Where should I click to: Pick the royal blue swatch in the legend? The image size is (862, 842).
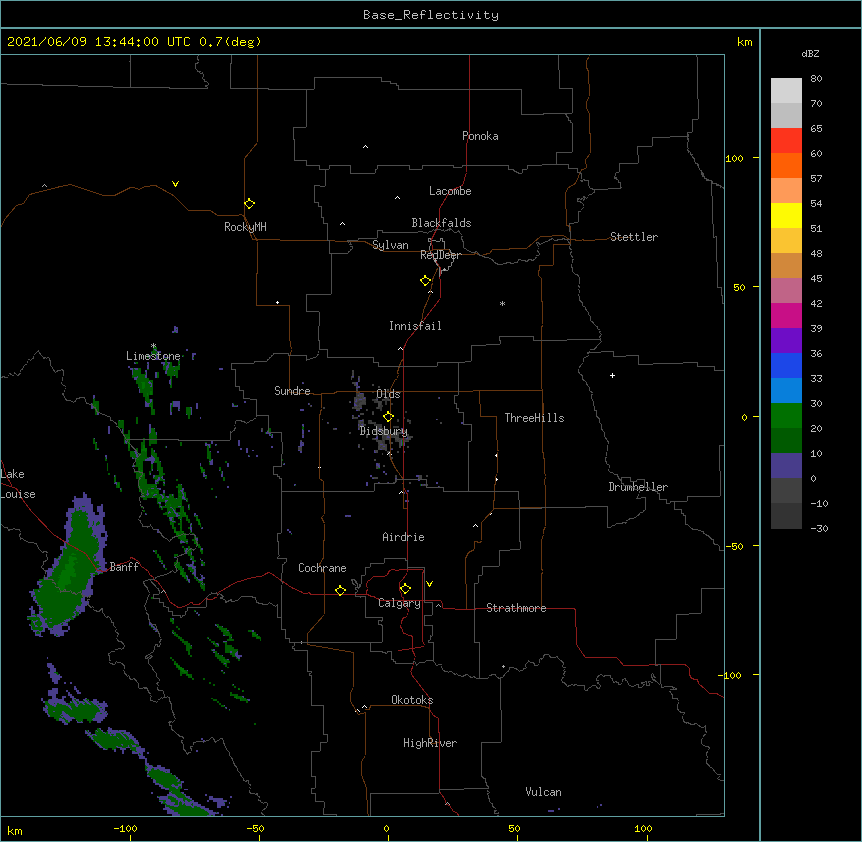point(786,365)
